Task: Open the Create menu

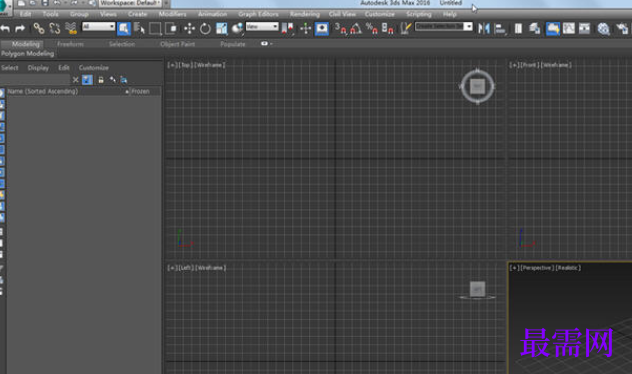Action: point(137,14)
